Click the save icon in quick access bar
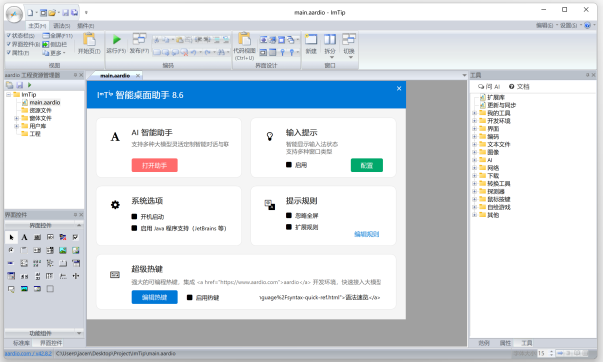The height and width of the screenshot is (362, 603). click(x=65, y=13)
